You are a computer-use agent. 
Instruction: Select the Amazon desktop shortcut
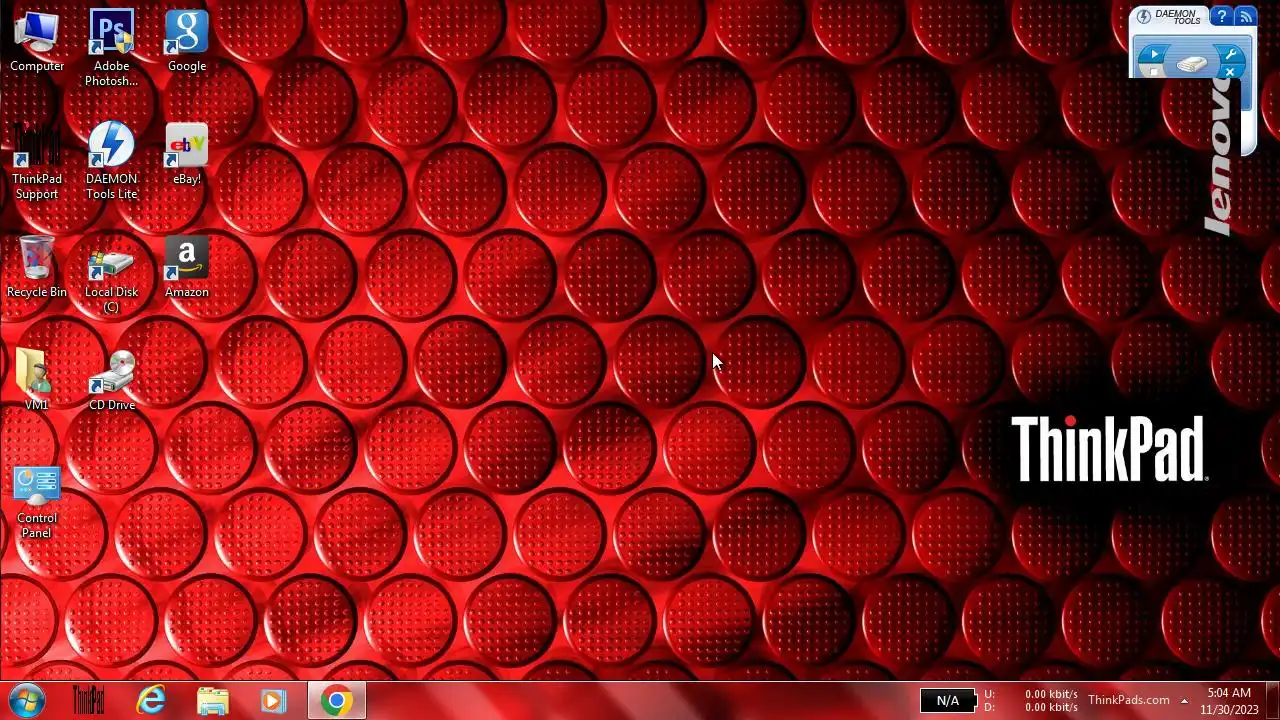pyautogui.click(x=187, y=268)
